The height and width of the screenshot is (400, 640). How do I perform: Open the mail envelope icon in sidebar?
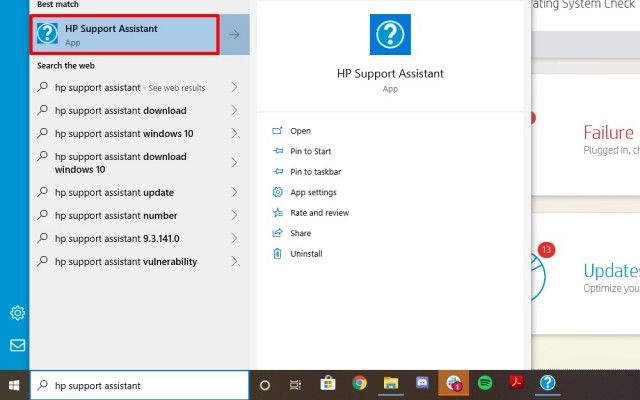tap(17, 345)
